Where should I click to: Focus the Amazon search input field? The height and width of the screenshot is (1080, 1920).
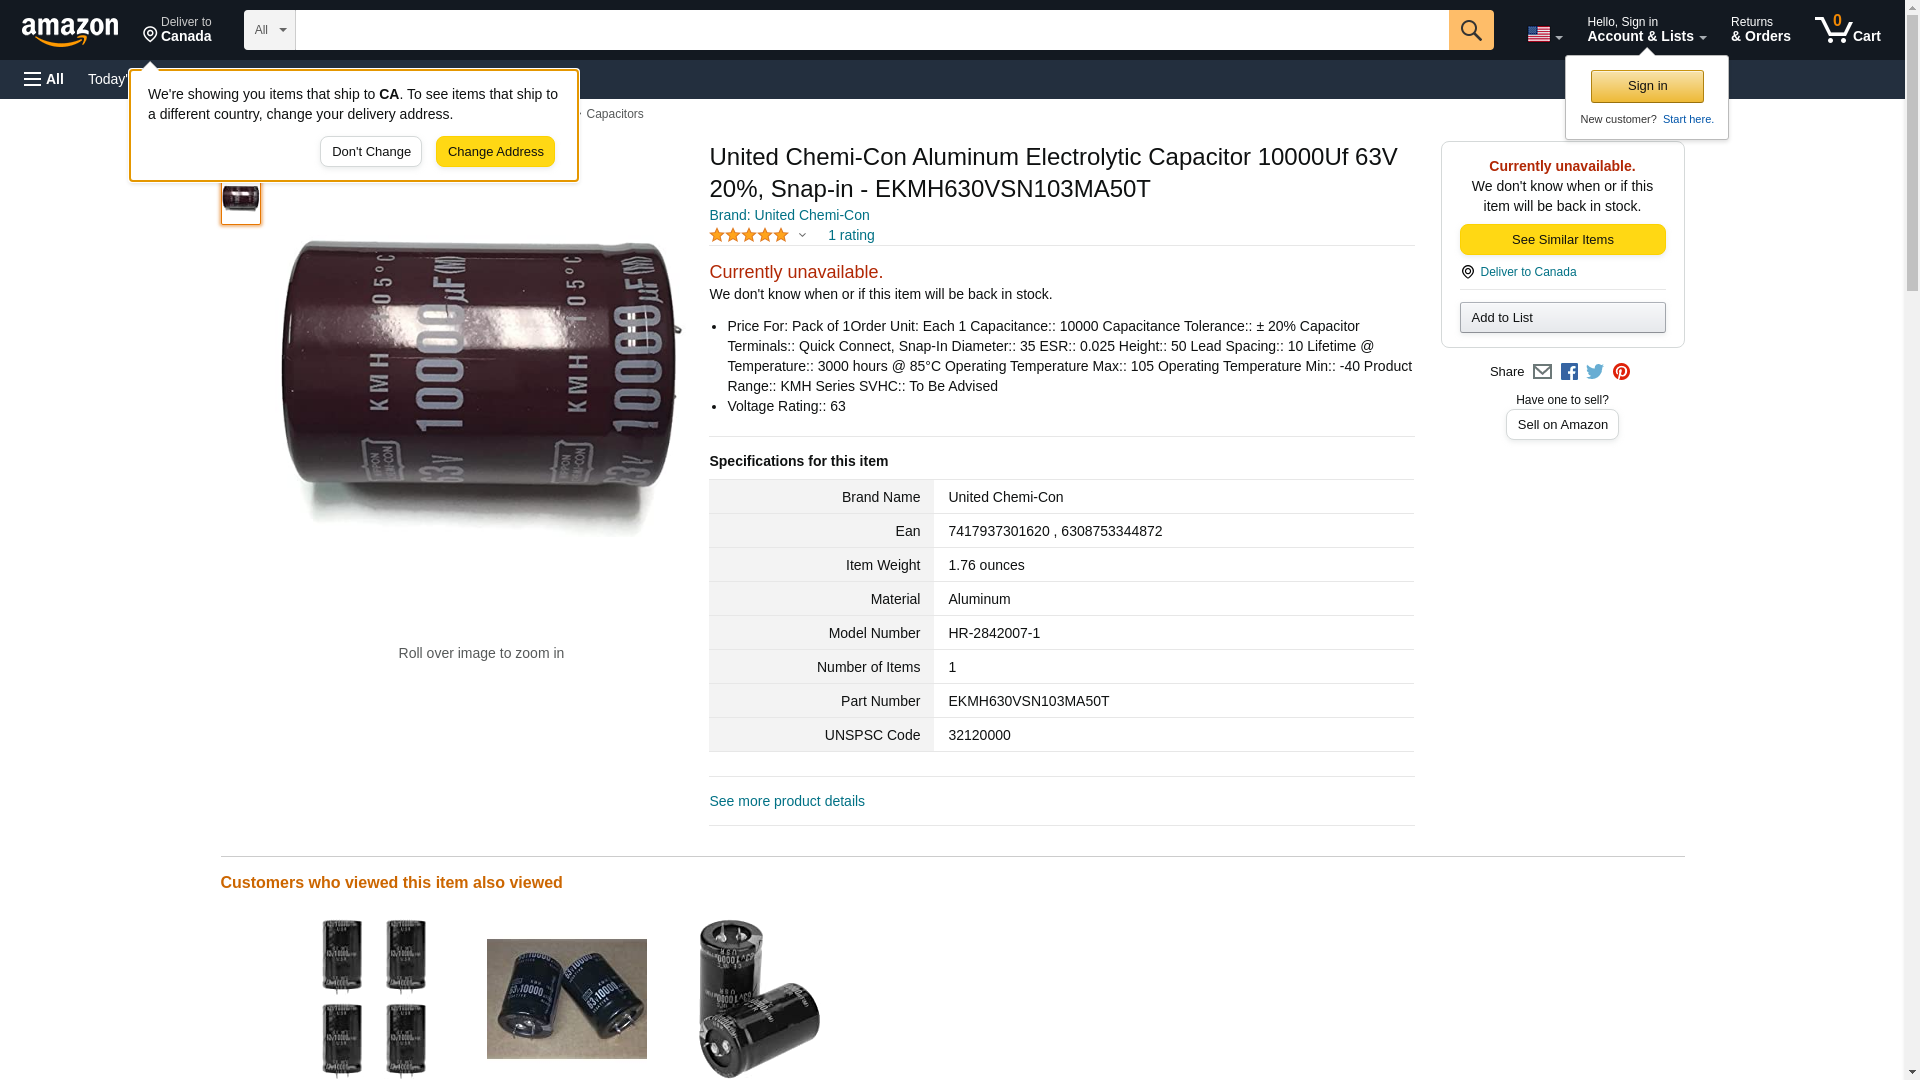[872, 30]
